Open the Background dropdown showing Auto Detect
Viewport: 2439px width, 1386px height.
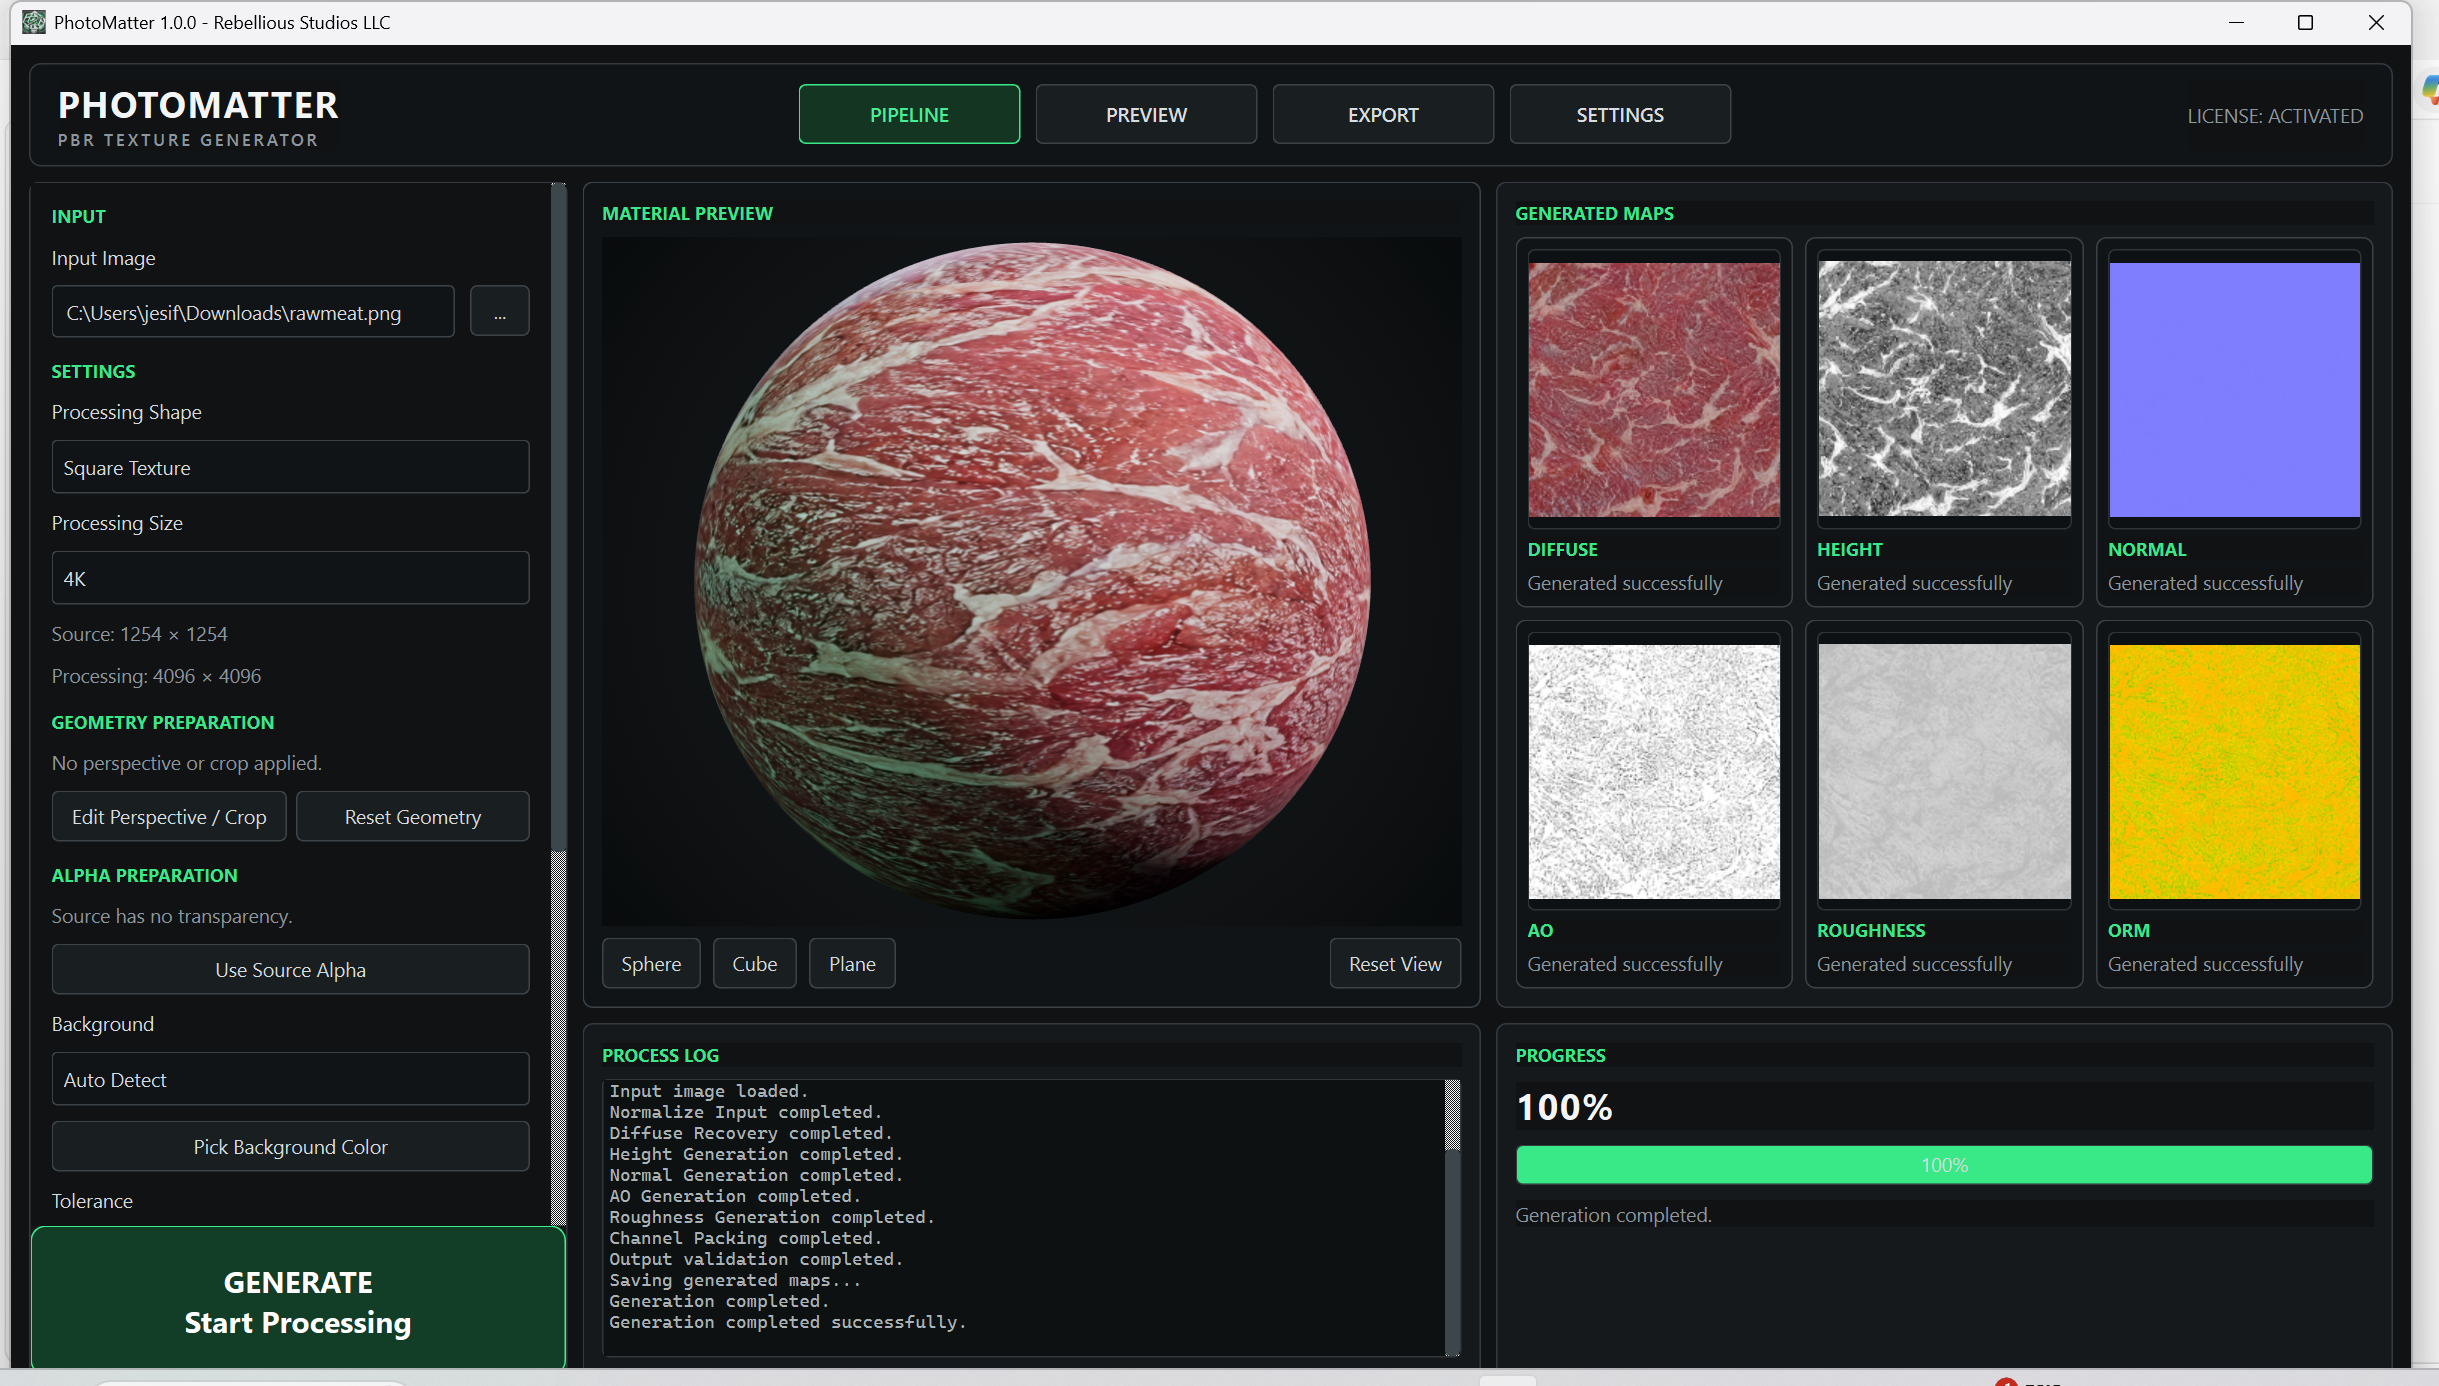pyautogui.click(x=290, y=1079)
